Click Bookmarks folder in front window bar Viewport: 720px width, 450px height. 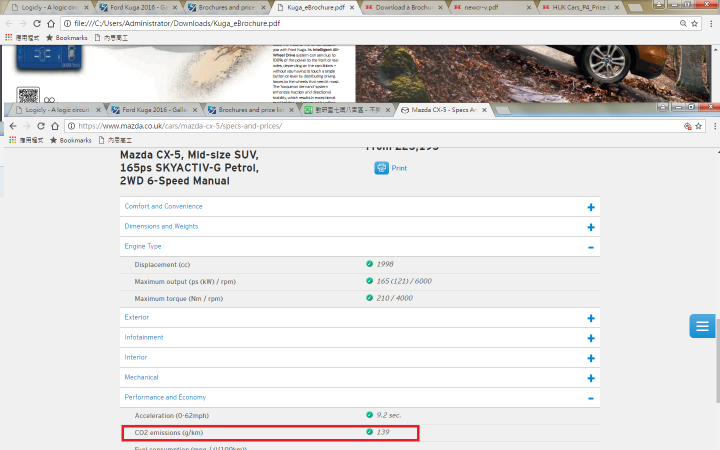pyautogui.click(x=71, y=140)
